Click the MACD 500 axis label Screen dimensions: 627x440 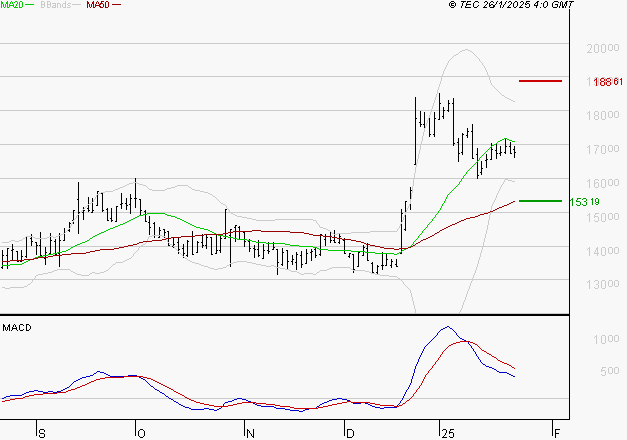[610, 371]
